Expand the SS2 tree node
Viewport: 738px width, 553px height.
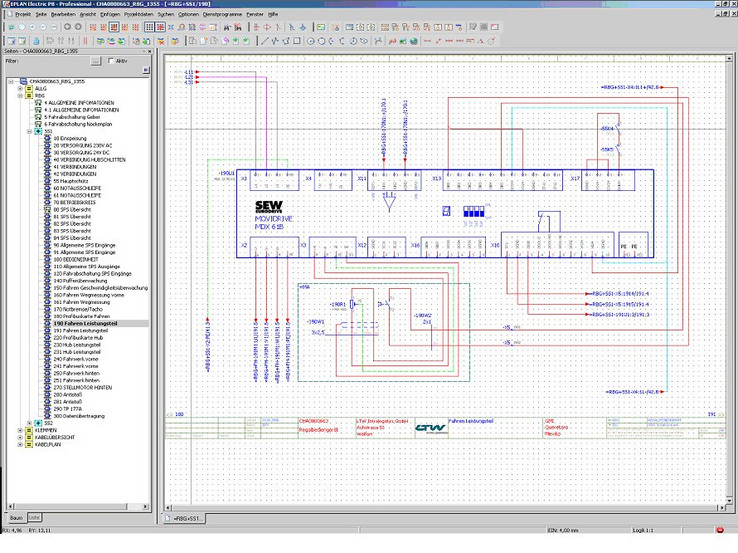(x=31, y=423)
